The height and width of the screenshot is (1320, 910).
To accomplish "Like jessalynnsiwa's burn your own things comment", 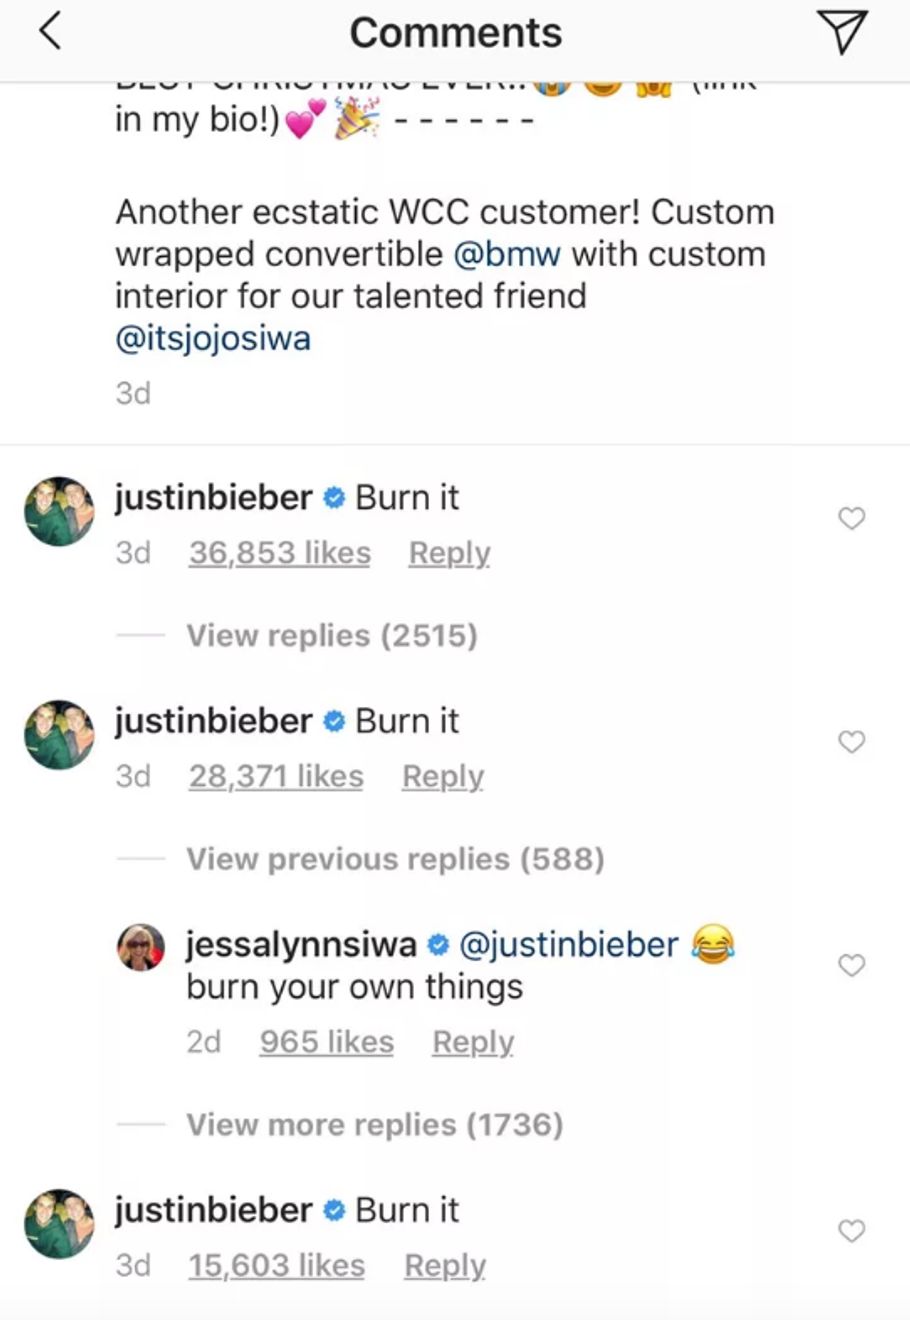I will [851, 965].
